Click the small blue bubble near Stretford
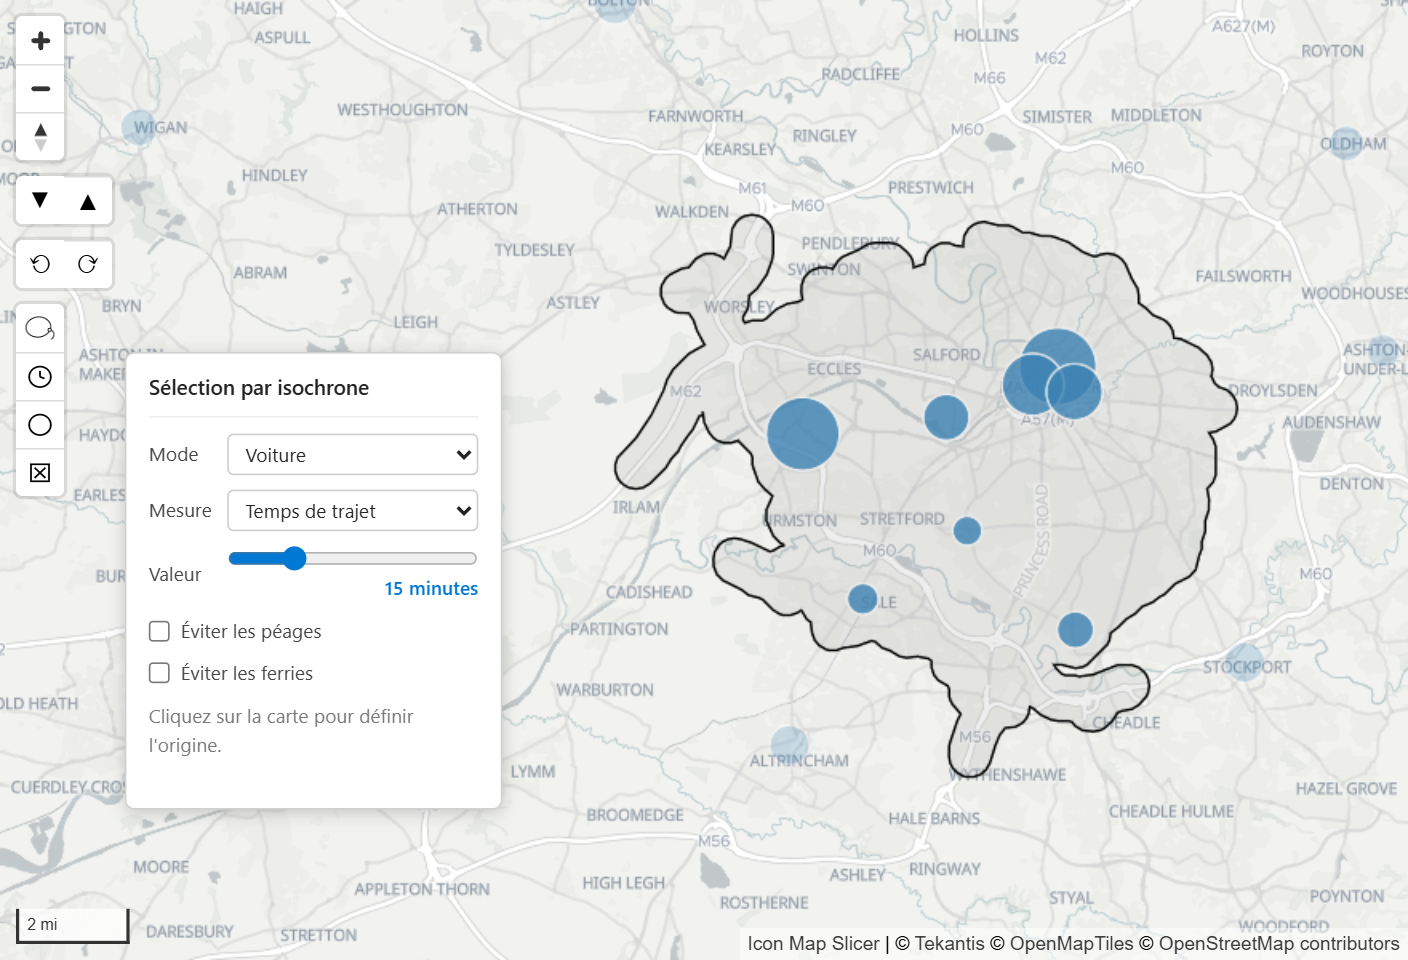This screenshot has width=1408, height=960. click(967, 531)
